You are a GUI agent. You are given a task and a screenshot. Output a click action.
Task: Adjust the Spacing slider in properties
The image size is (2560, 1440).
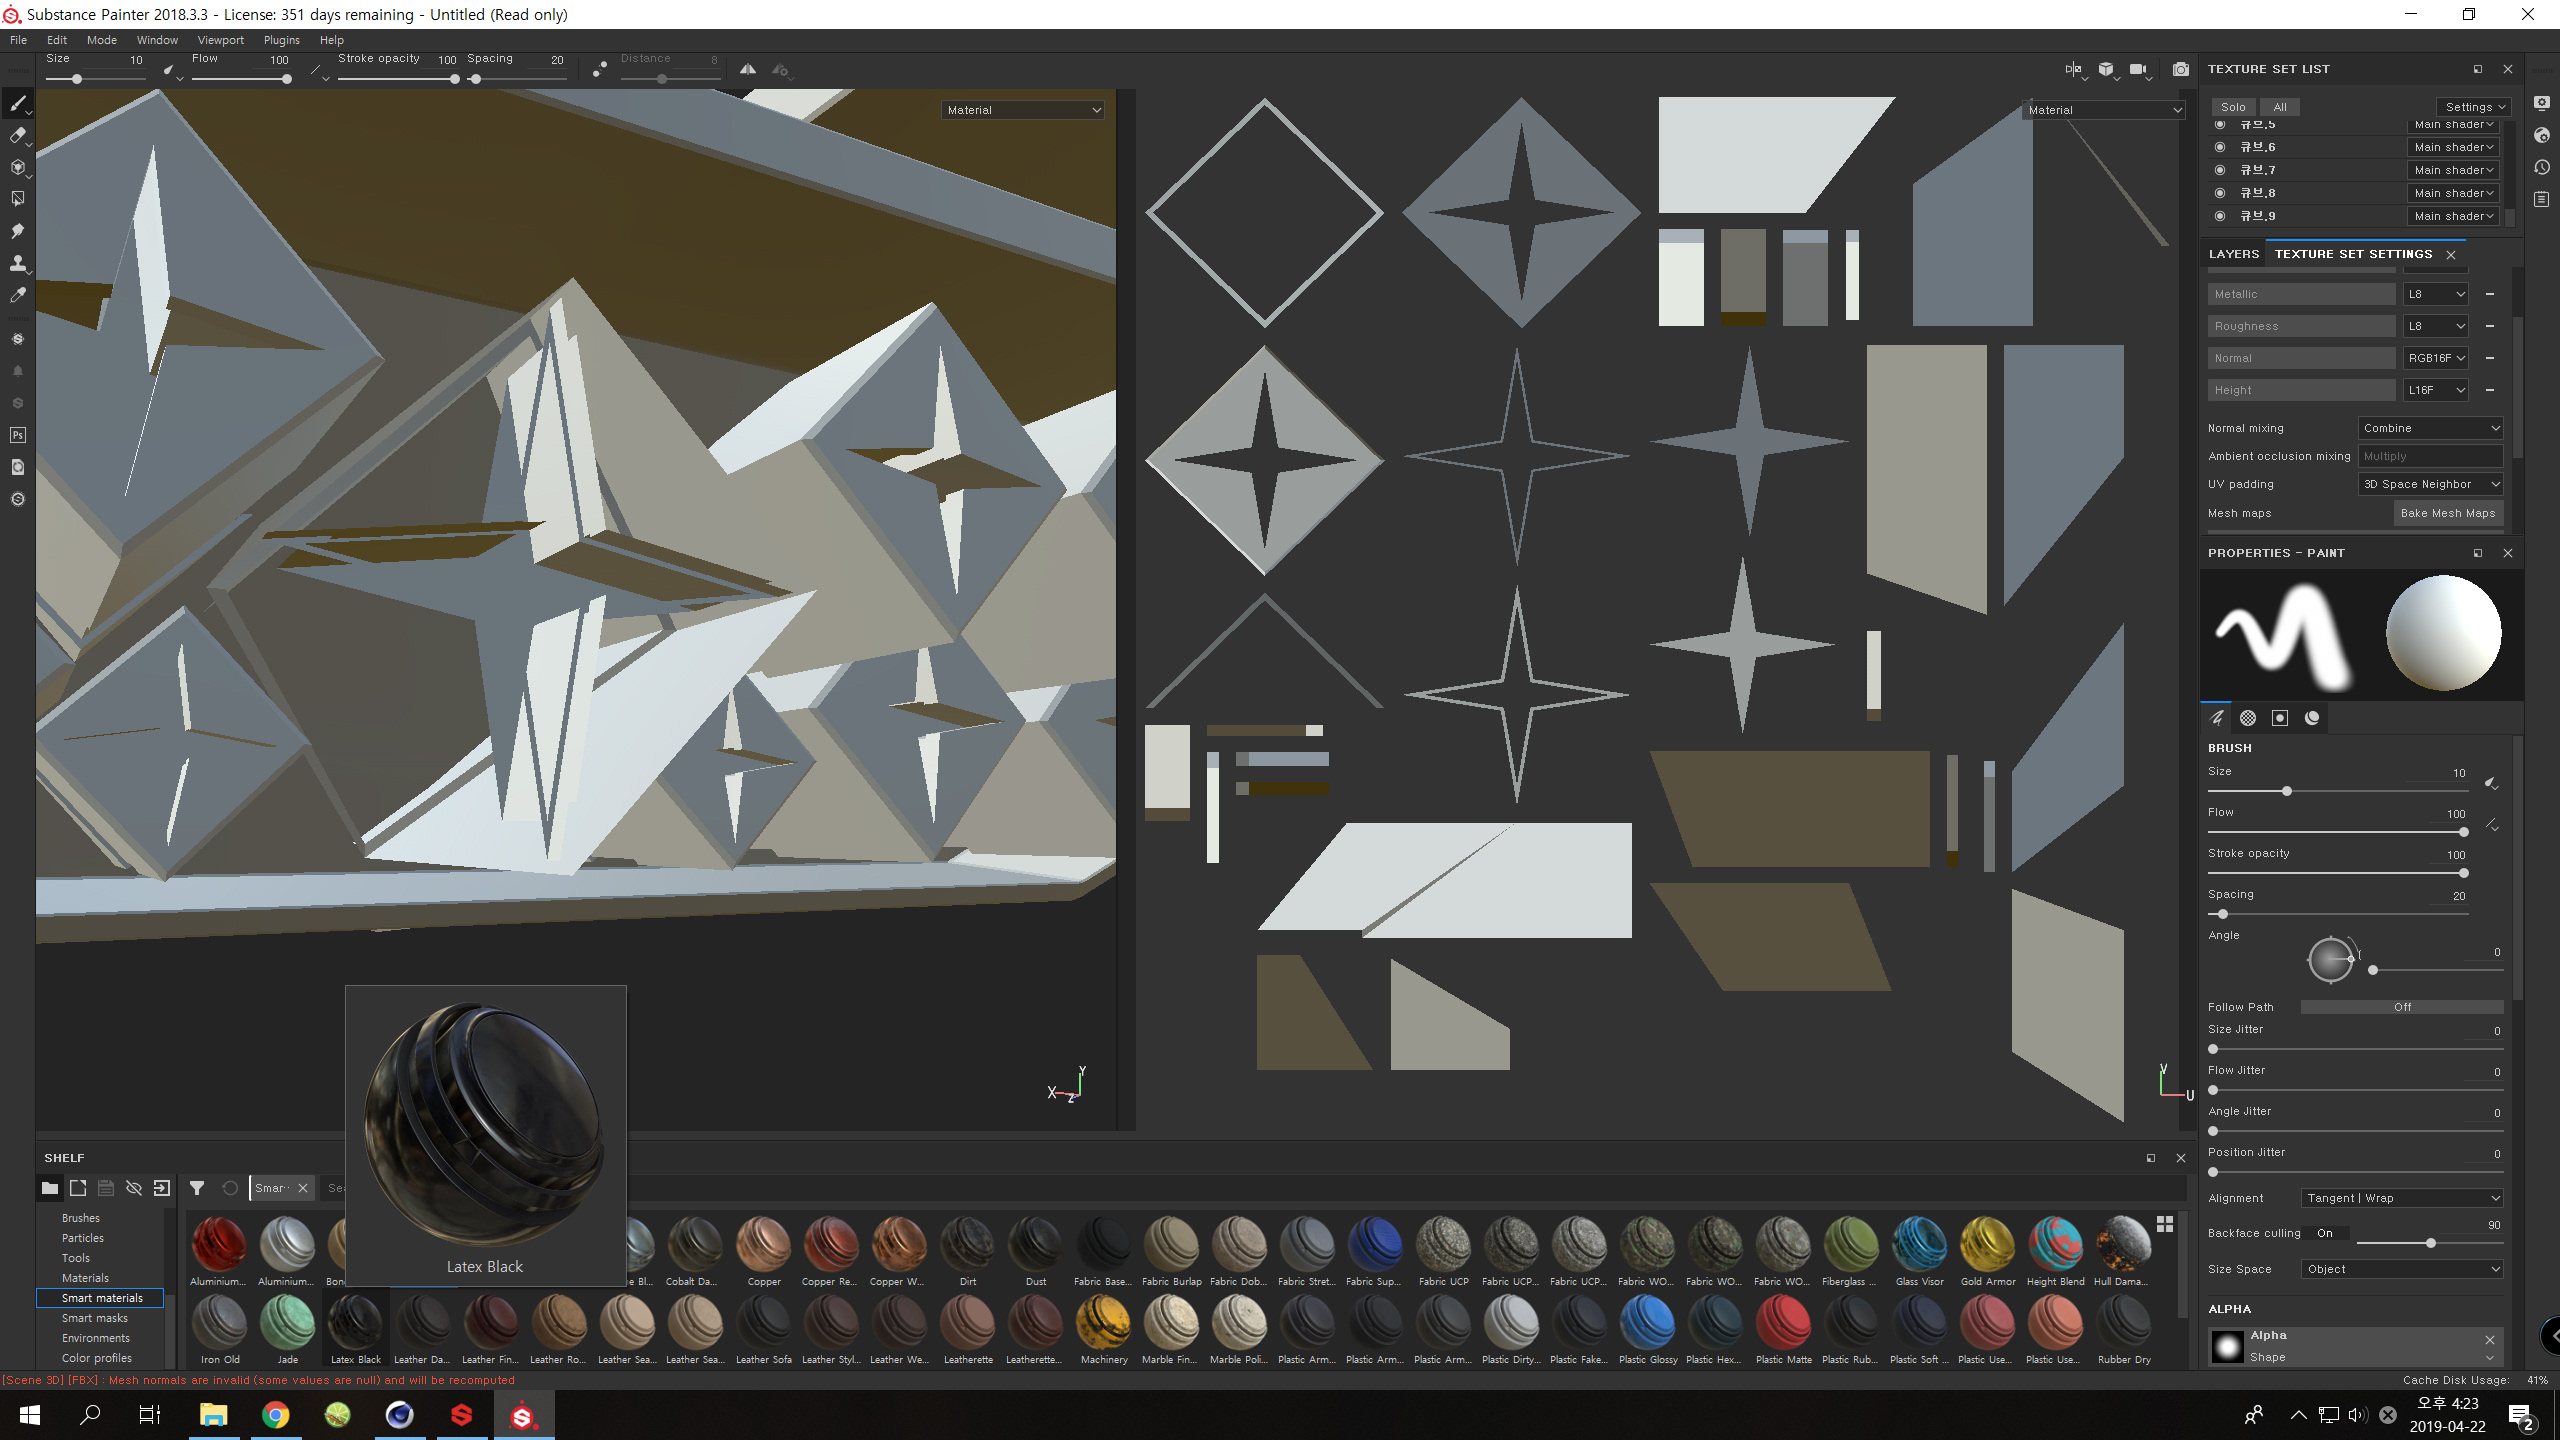pyautogui.click(x=2337, y=914)
